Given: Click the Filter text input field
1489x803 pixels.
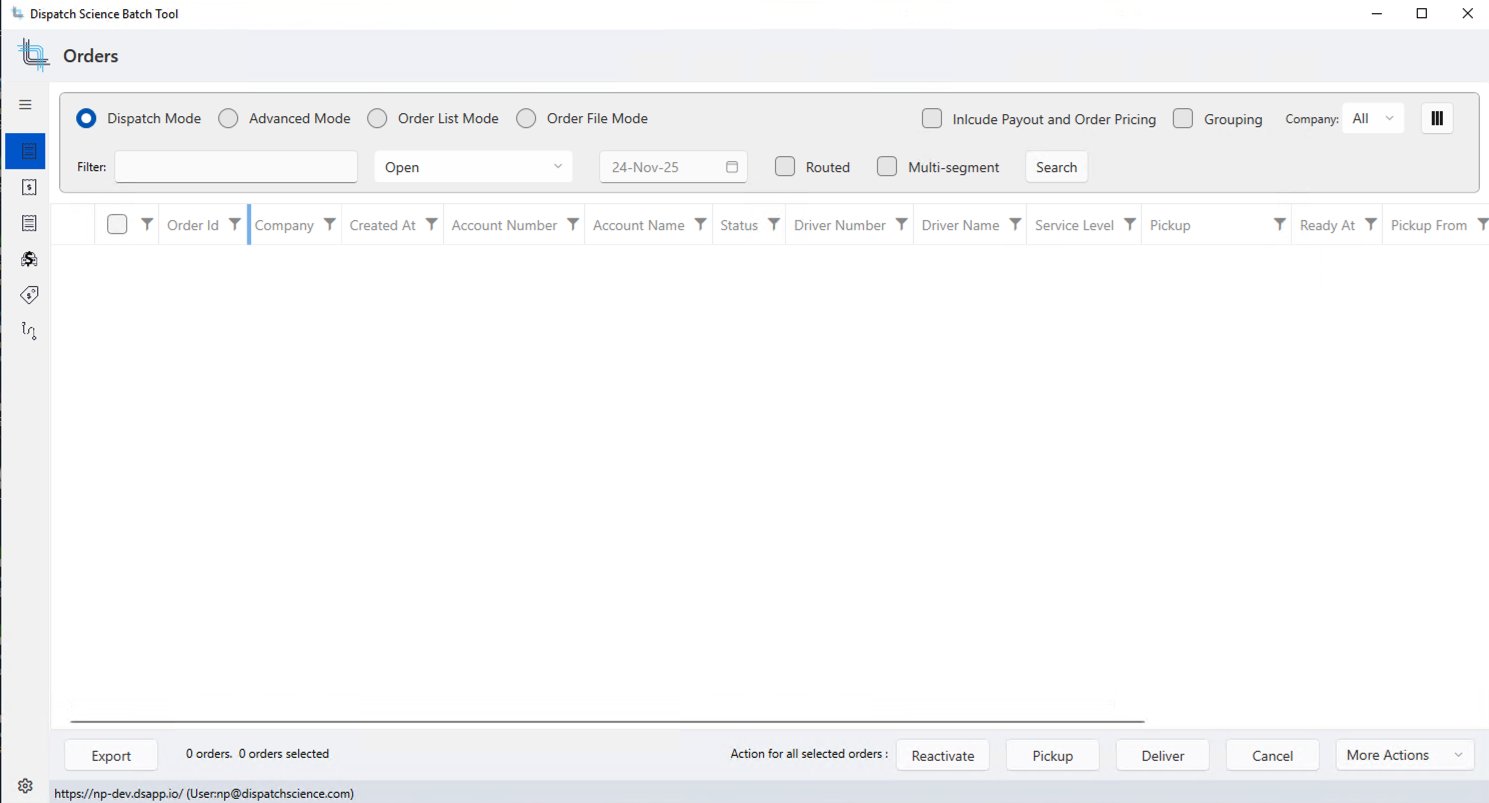Looking at the screenshot, I should click(x=236, y=167).
